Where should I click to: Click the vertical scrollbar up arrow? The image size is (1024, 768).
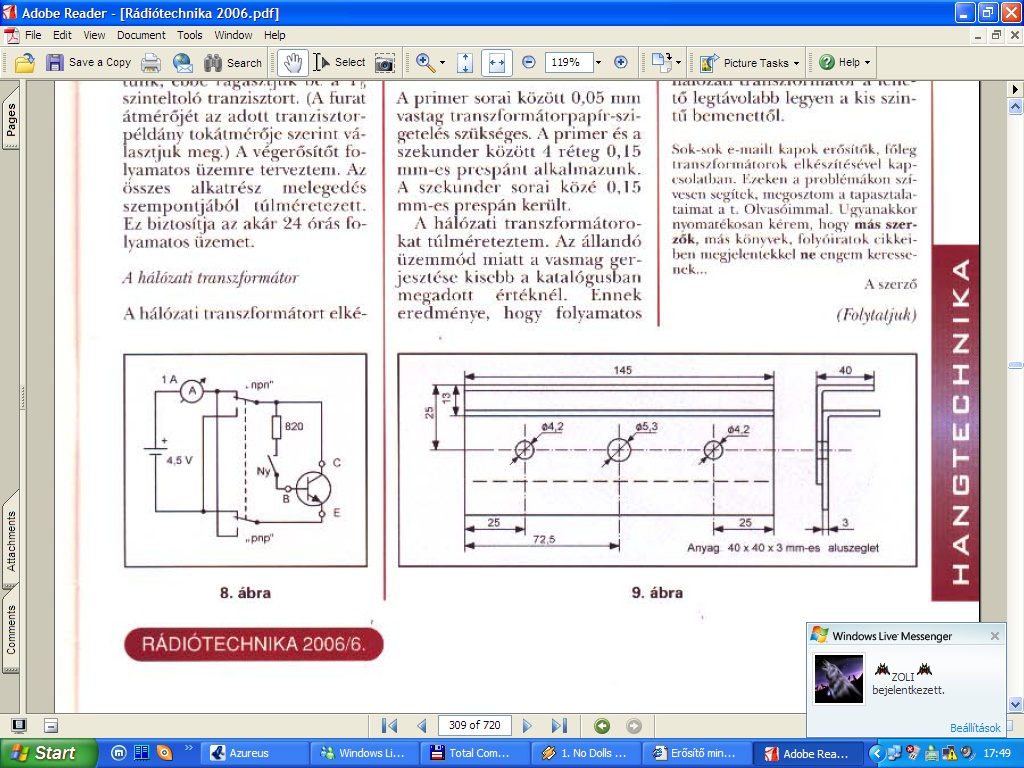point(1016,106)
